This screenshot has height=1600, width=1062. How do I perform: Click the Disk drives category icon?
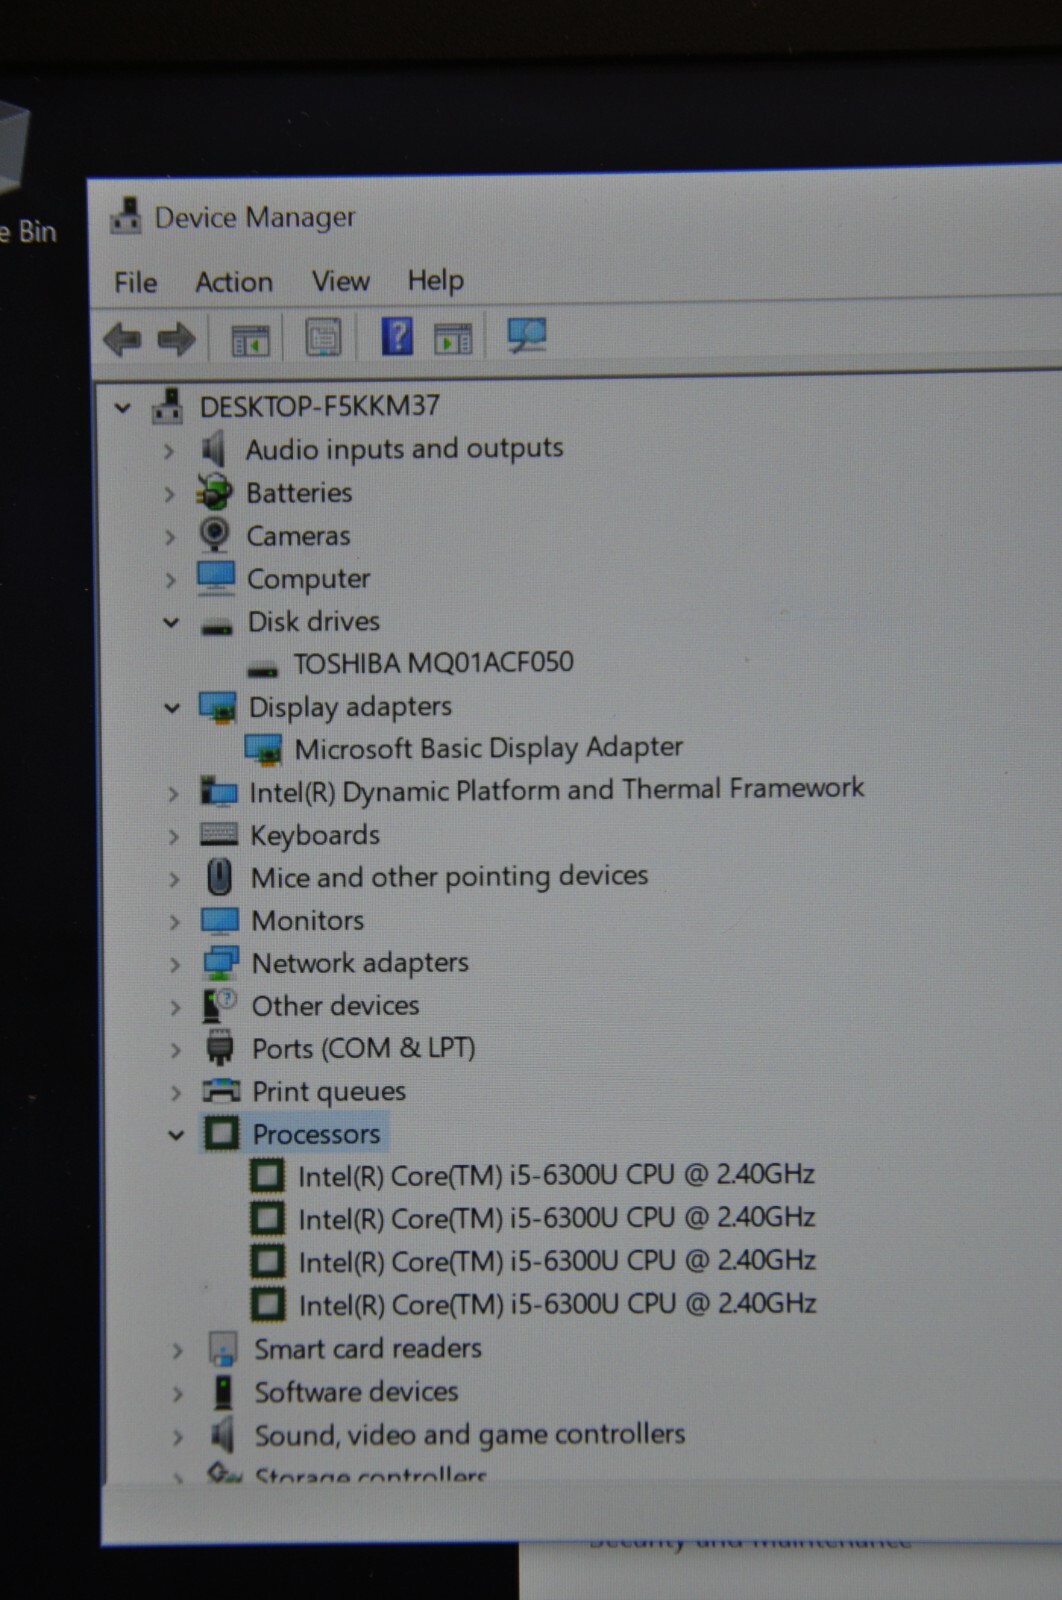coord(217,627)
